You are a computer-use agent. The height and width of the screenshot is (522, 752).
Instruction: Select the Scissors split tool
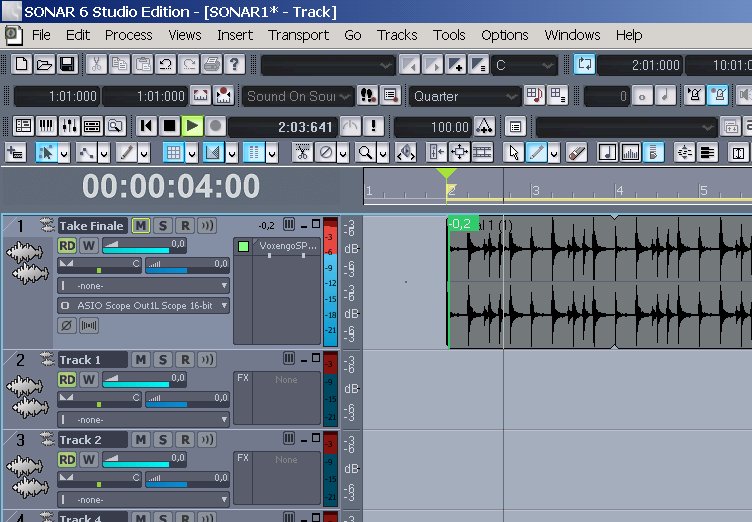(x=302, y=153)
